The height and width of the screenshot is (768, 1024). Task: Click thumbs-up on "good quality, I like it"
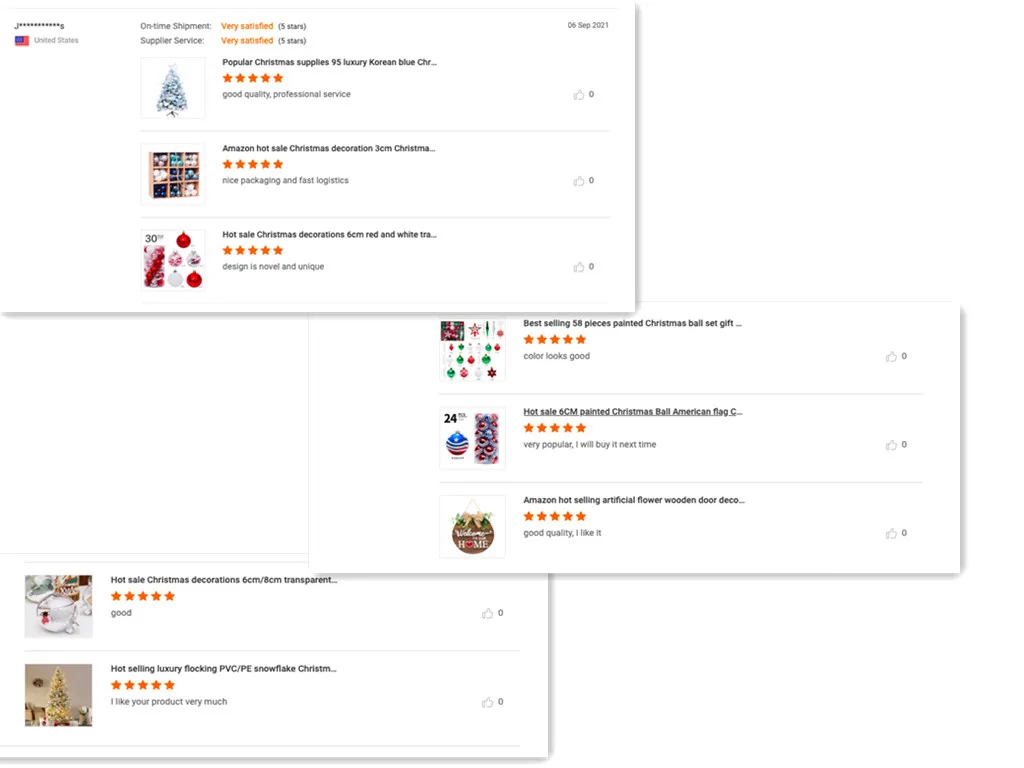[x=891, y=534]
